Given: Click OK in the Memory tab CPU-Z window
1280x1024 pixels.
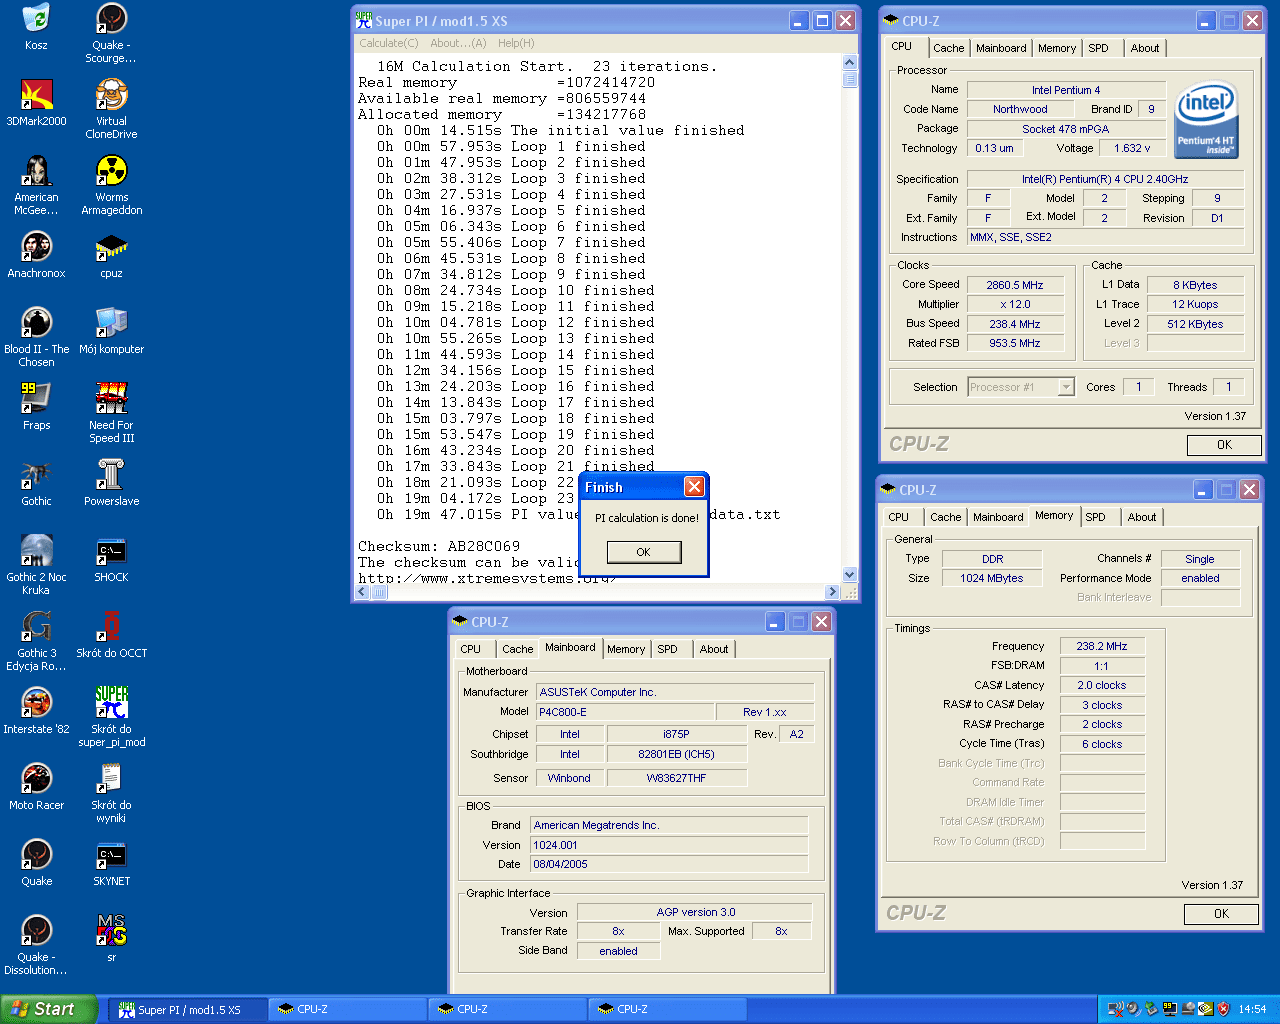Looking at the screenshot, I should (x=1221, y=914).
